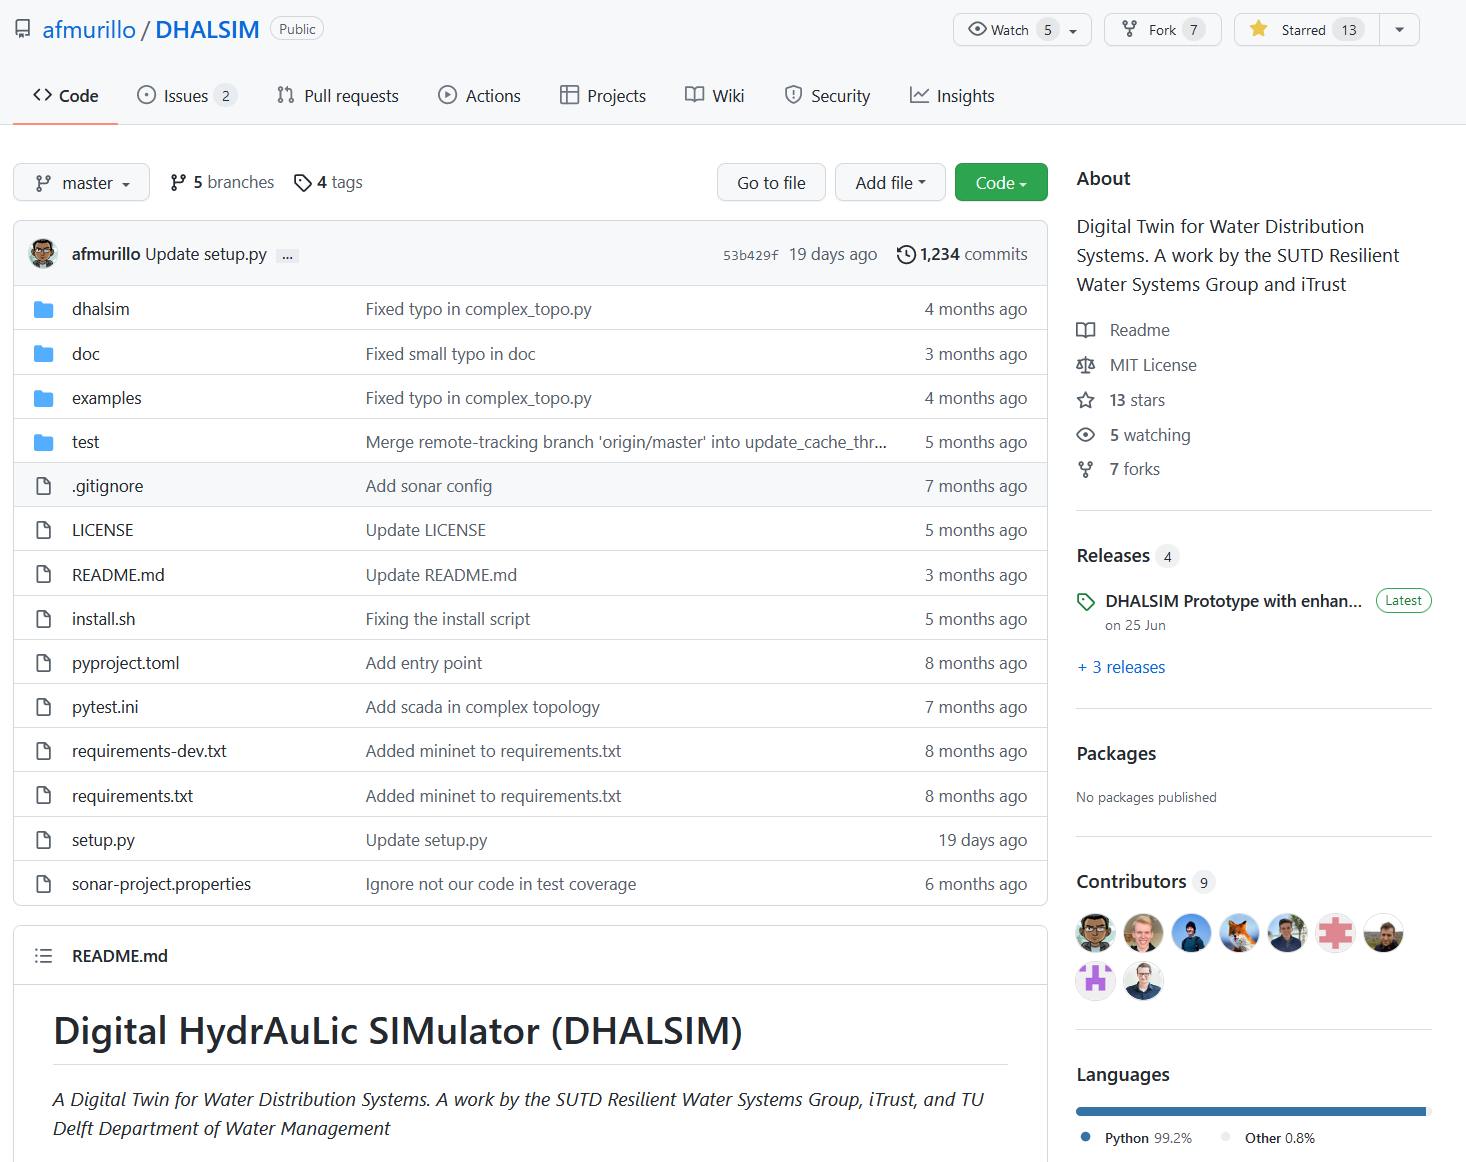Open the pyproject.toml file
Image resolution: width=1466 pixels, height=1162 pixels.
(126, 663)
